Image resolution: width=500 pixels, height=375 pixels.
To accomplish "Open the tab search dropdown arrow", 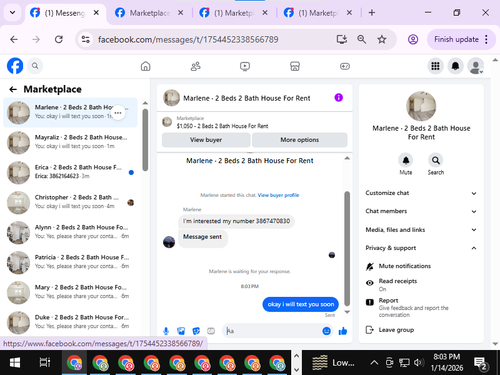I will click(12, 13).
